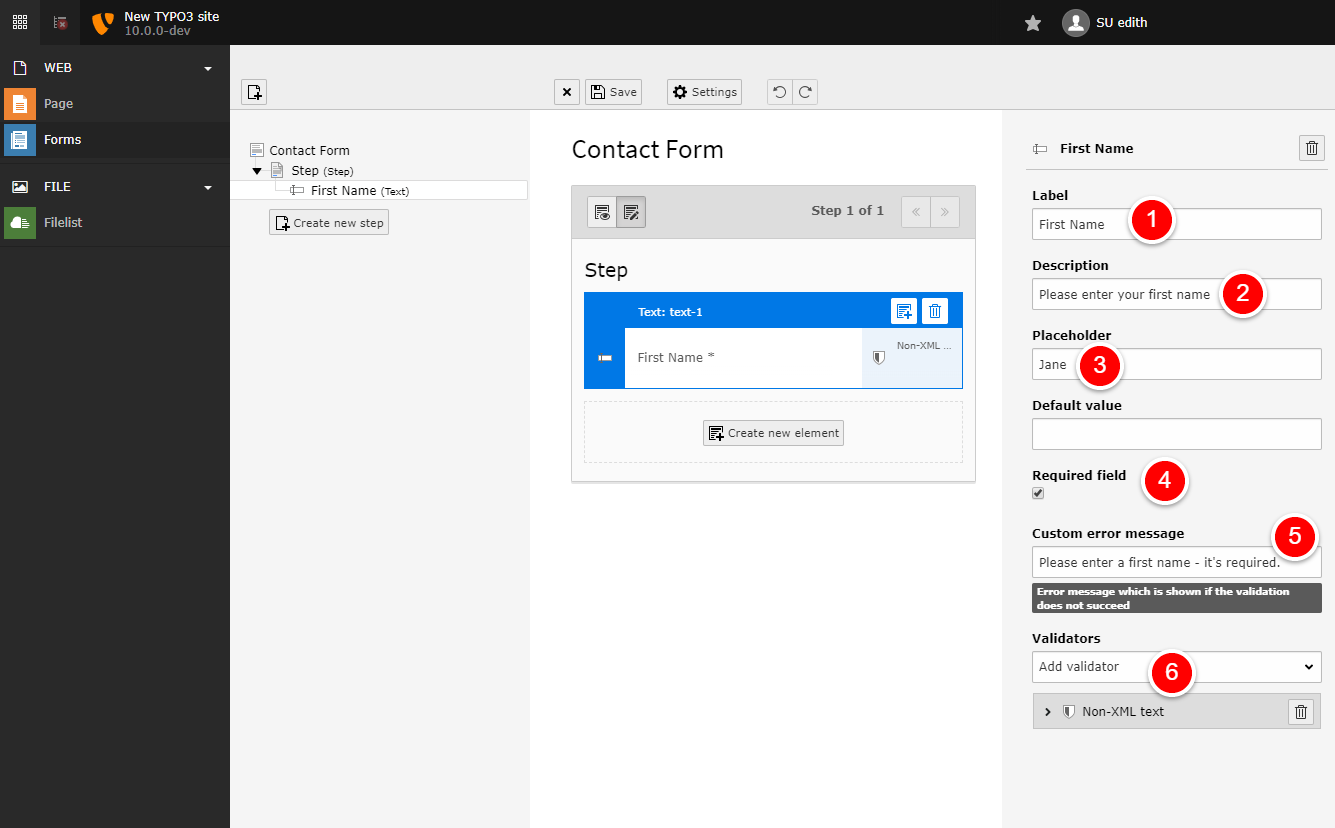Remove the Non-XML text validator via trash icon
This screenshot has width=1335, height=828.
[x=1300, y=711]
